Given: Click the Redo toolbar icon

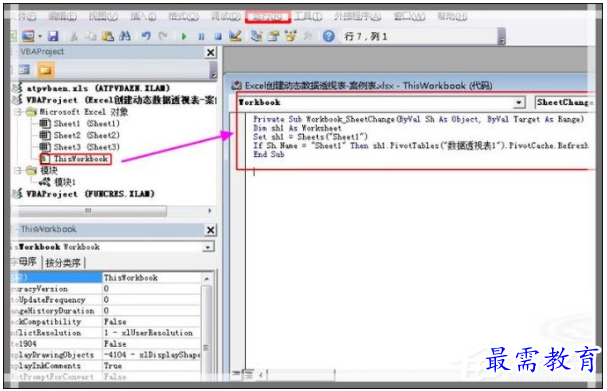Looking at the screenshot, I should coord(163,36).
